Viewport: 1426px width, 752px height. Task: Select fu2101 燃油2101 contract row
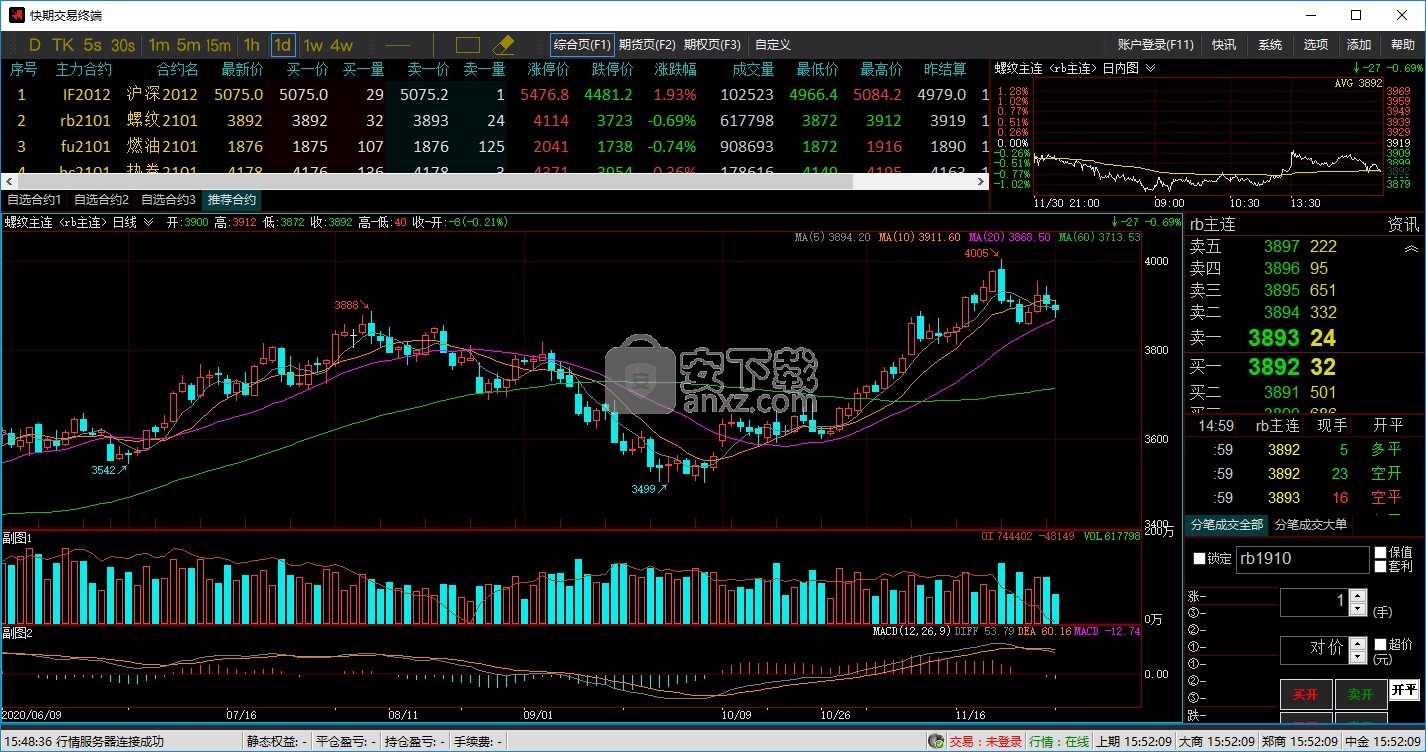click(x=494, y=146)
